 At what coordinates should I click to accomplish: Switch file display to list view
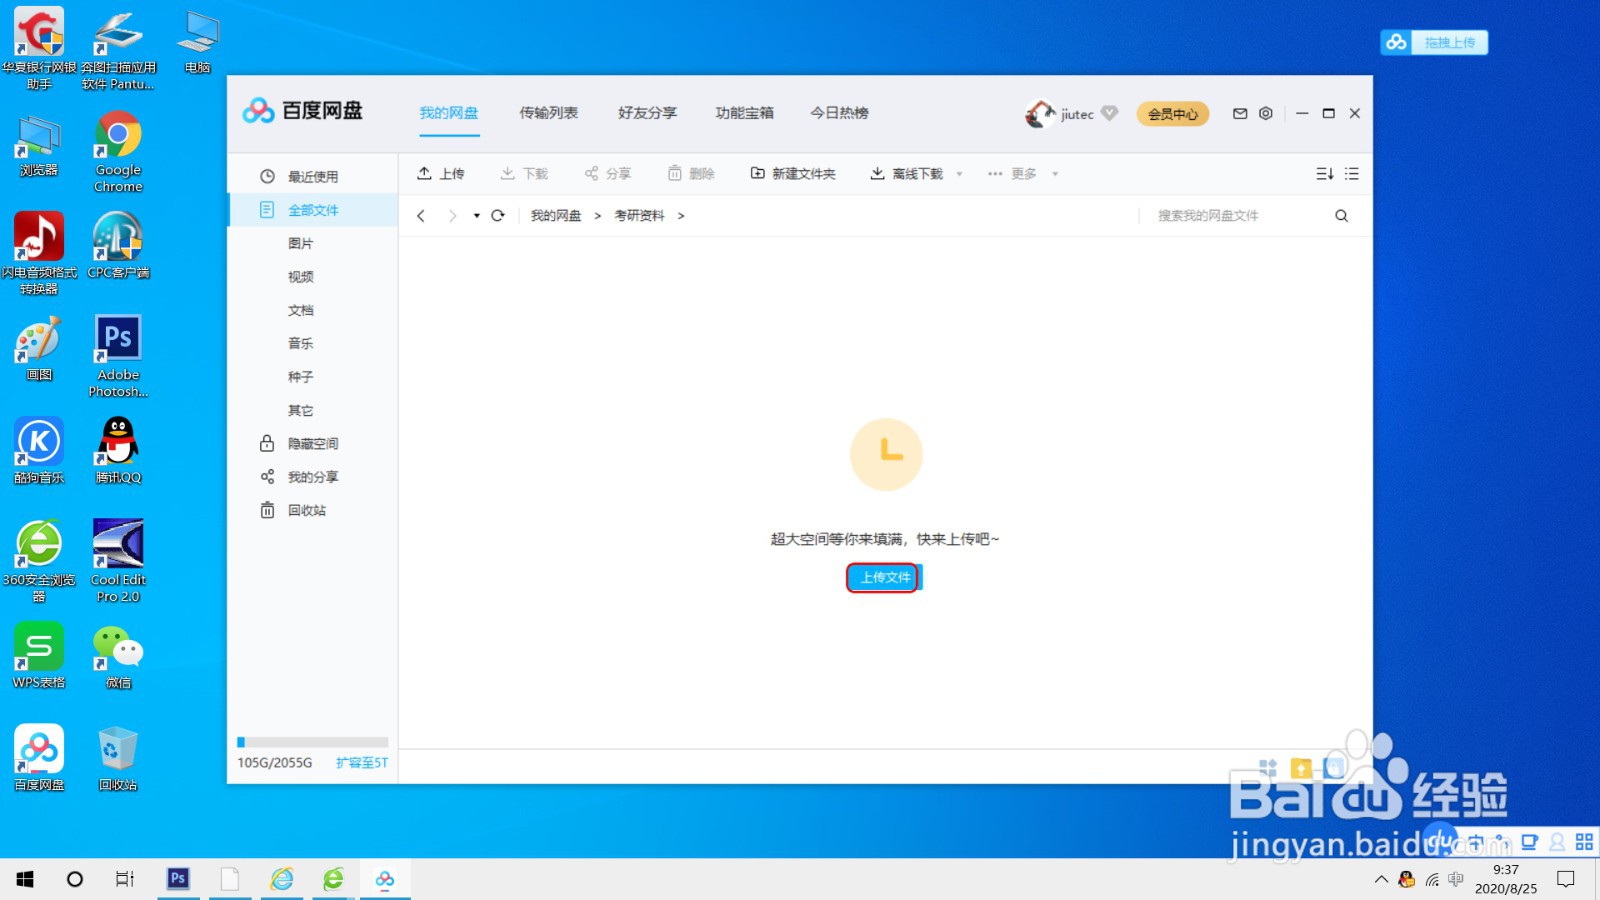1352,173
